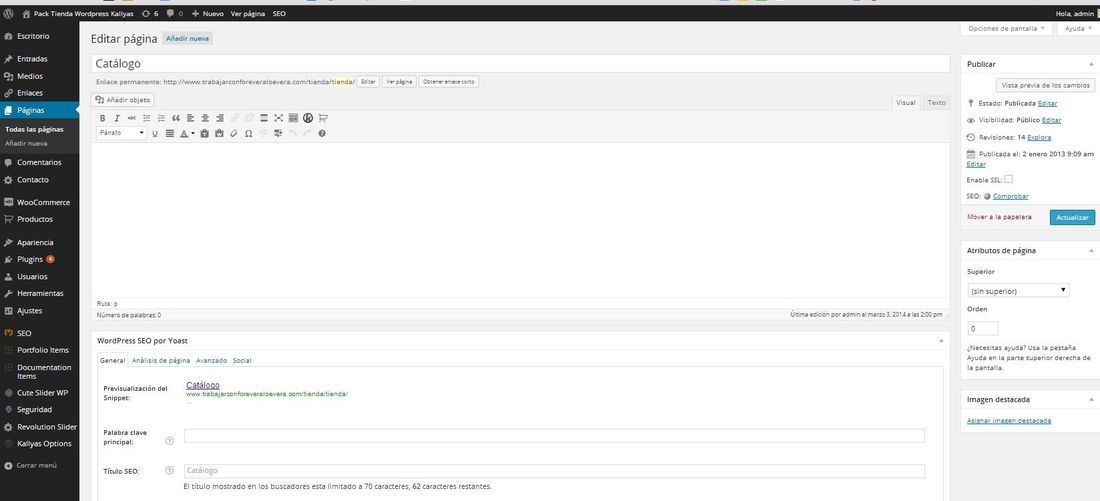The width and height of the screenshot is (1100, 501).
Task: Paste as plain text
Action: (204, 133)
